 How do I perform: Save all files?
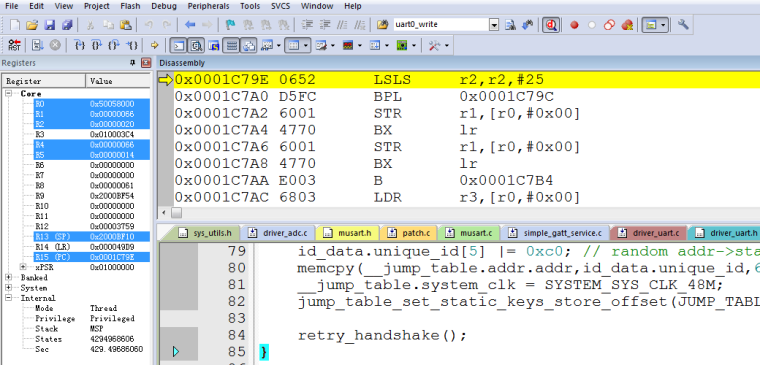tap(67, 25)
